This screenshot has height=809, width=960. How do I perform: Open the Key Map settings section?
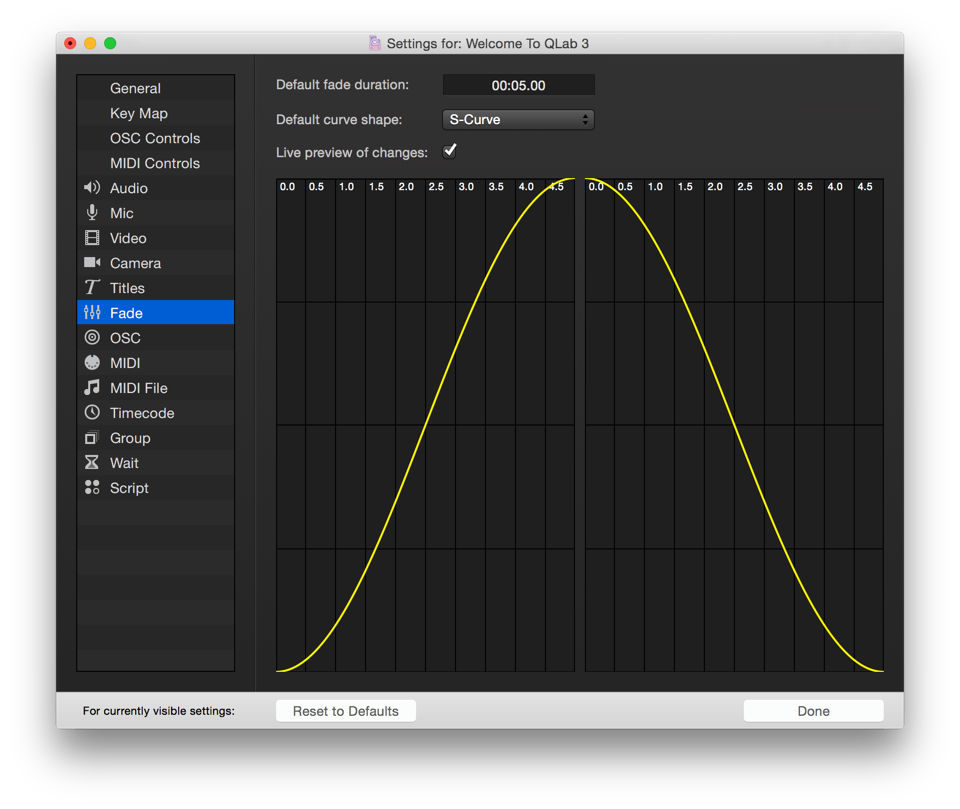(139, 113)
